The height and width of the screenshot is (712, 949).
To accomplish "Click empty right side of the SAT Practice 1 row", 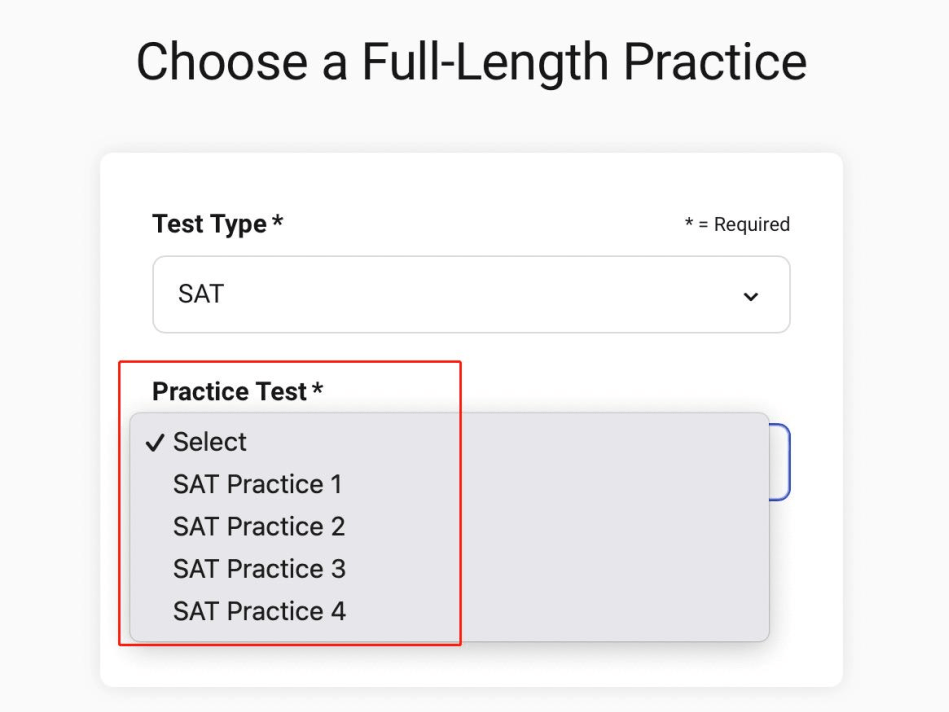I will coord(600,485).
